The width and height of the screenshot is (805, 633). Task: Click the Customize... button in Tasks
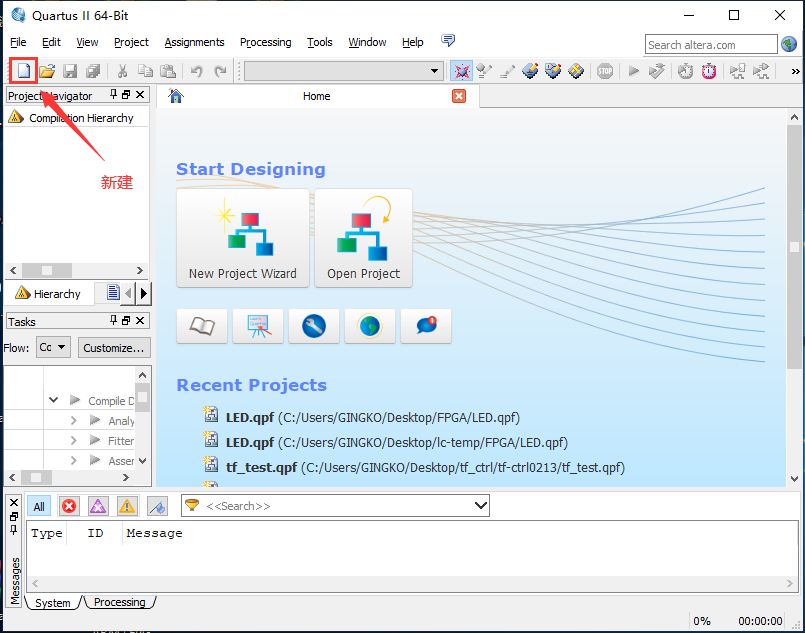click(x=113, y=348)
